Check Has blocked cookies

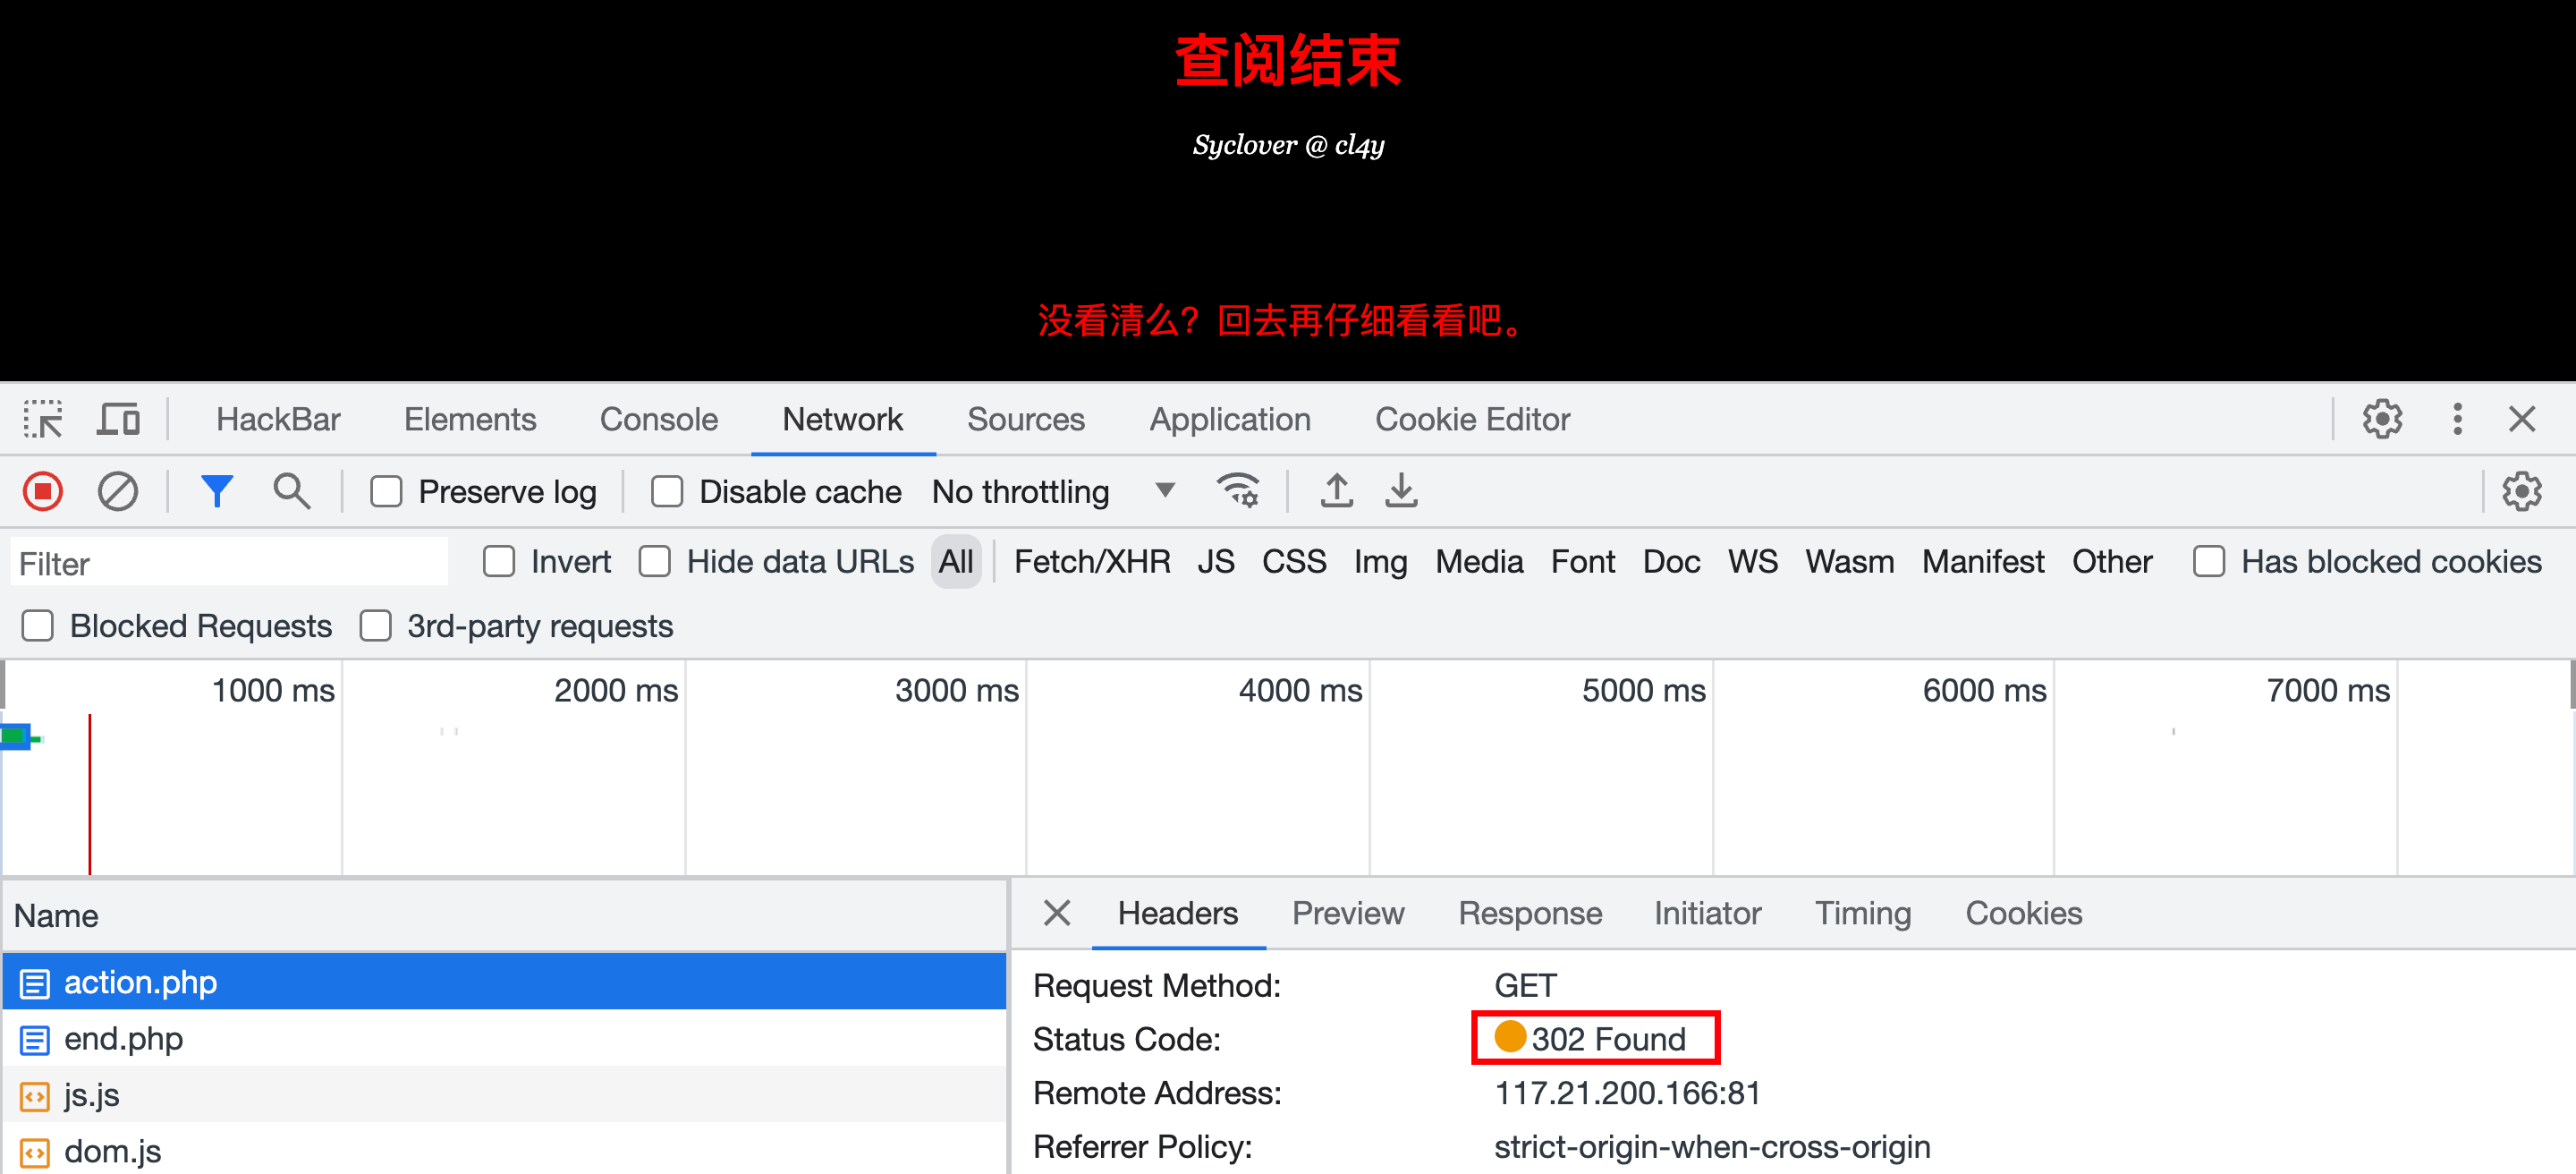coord(2208,561)
